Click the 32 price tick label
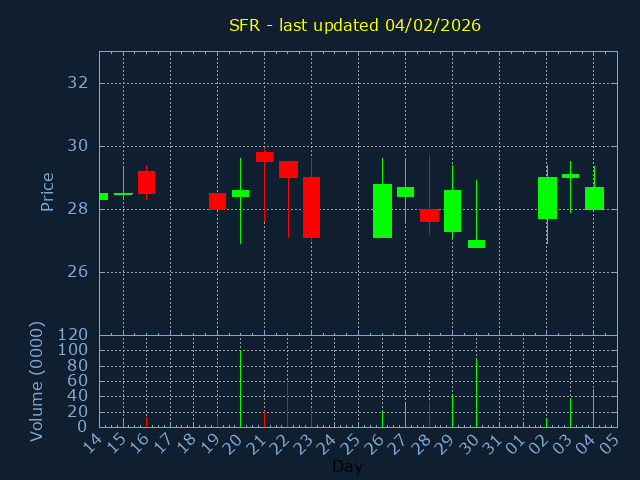The width and height of the screenshot is (640, 480). (x=77, y=83)
